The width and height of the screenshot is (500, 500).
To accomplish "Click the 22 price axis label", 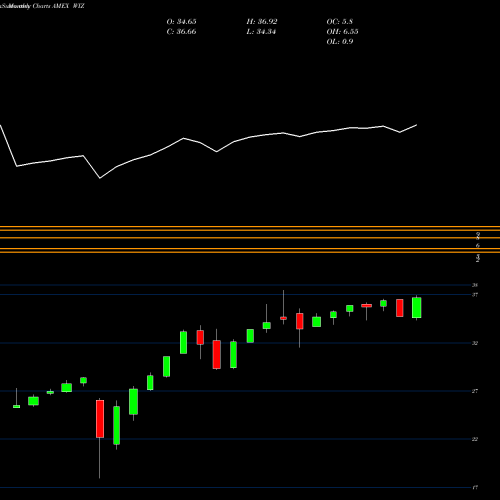I will (475, 439).
